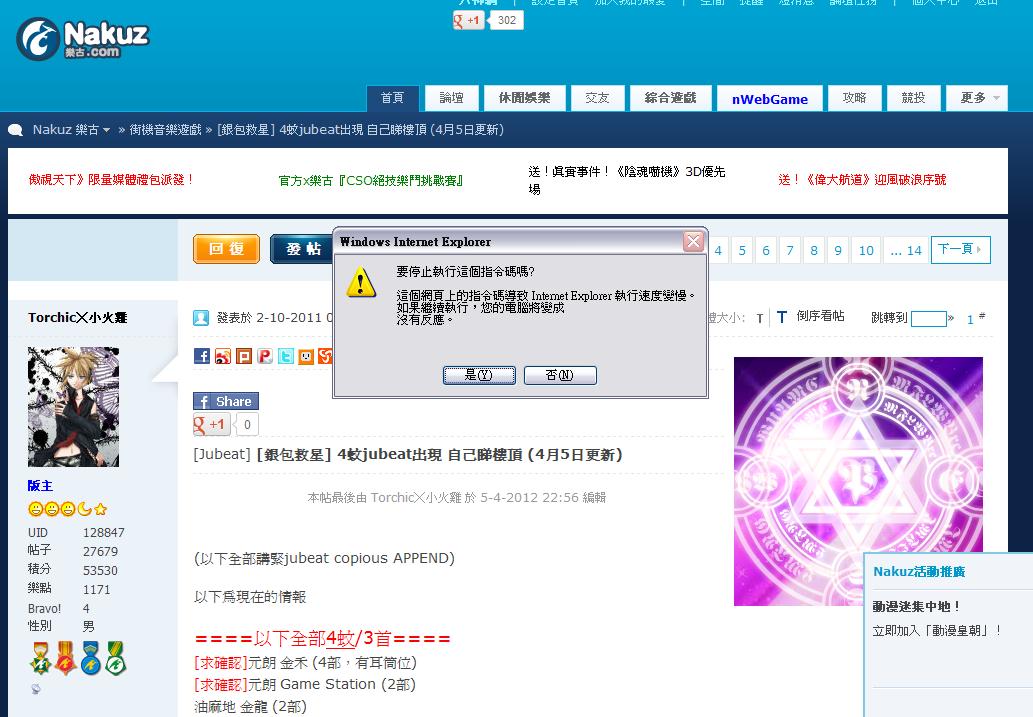1033x717 pixels.
Task: Open the 論壇 tab
Action: click(x=451, y=98)
